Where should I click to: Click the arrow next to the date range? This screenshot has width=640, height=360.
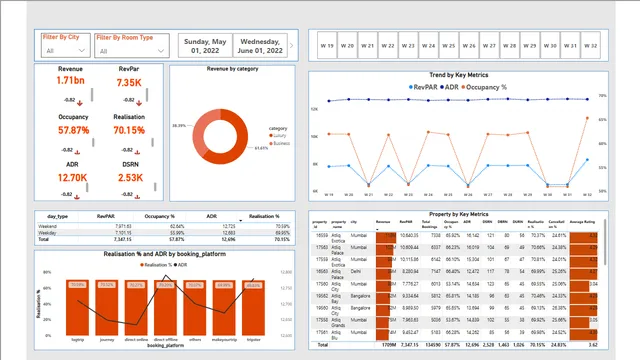(x=291, y=46)
